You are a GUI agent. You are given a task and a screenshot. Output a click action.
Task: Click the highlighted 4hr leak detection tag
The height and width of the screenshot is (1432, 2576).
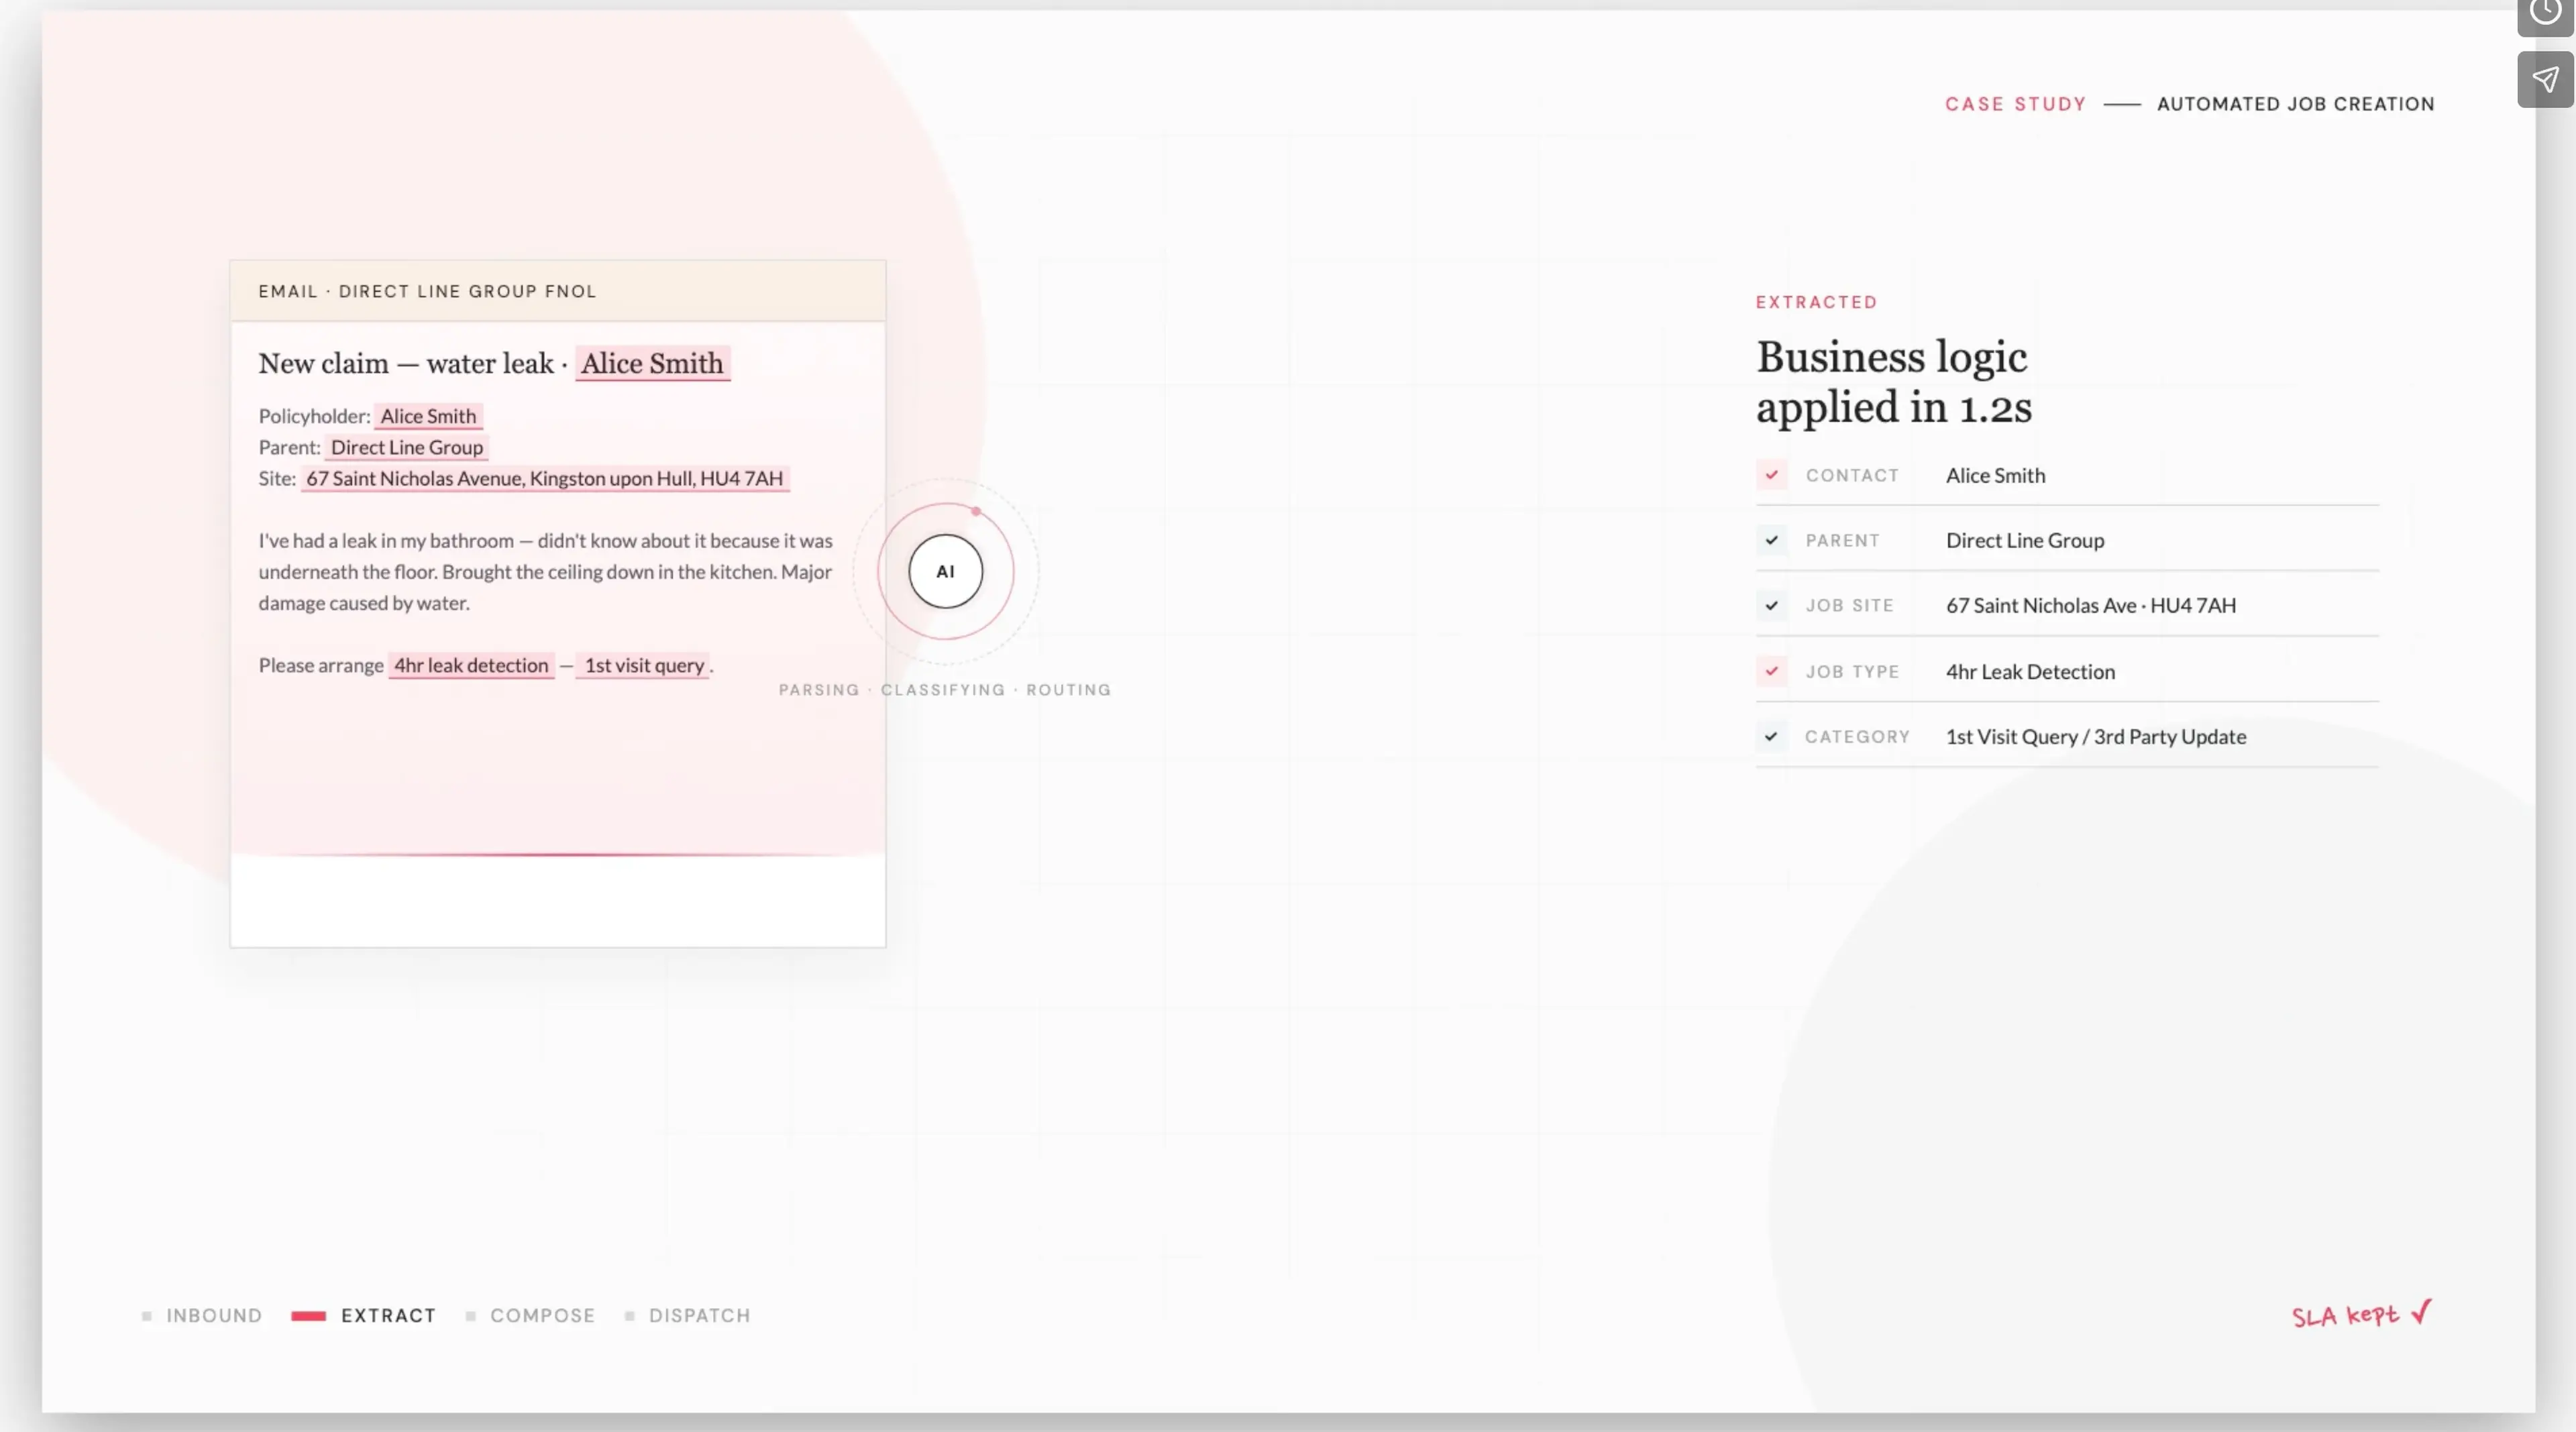click(x=471, y=665)
